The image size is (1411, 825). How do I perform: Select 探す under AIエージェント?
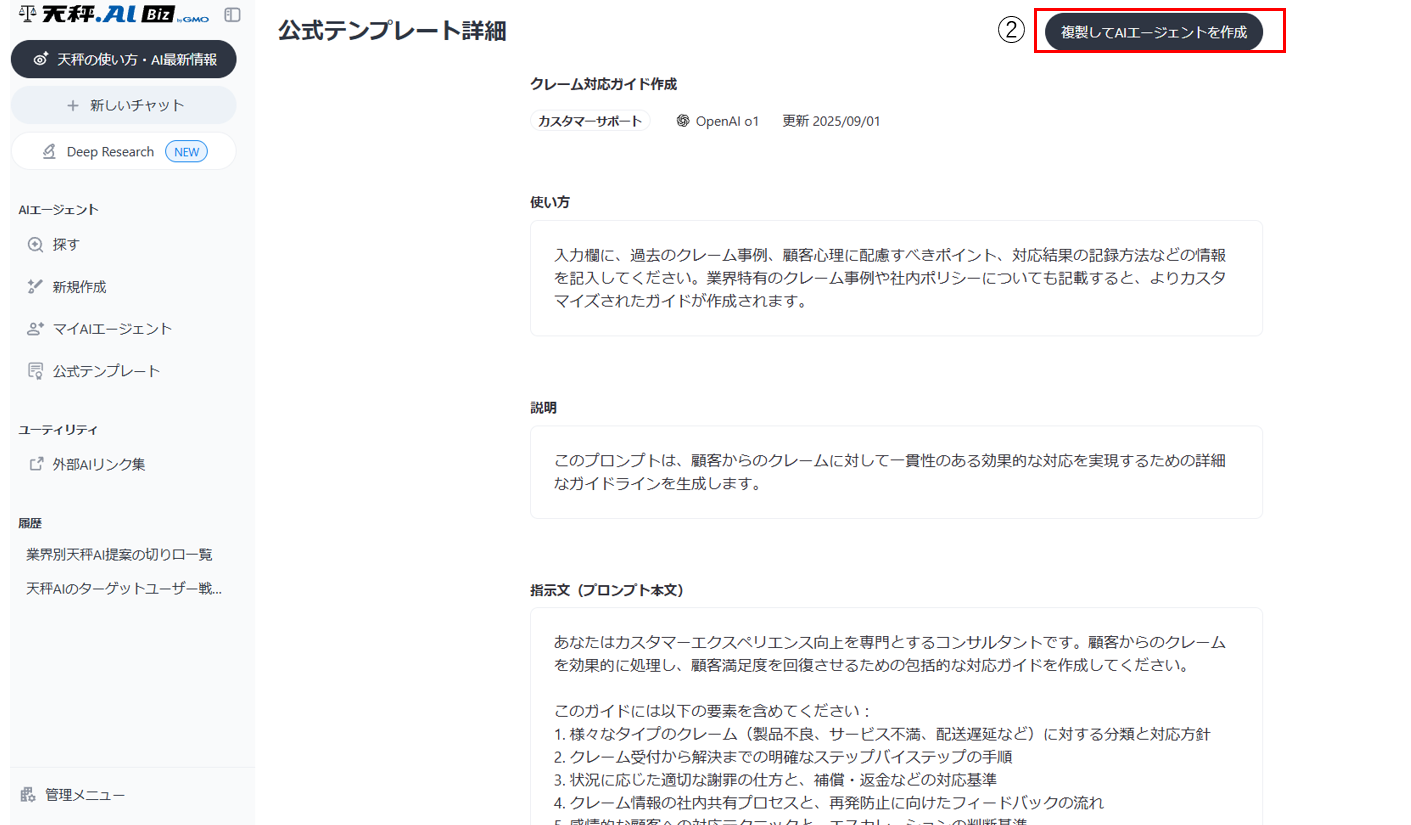66,244
